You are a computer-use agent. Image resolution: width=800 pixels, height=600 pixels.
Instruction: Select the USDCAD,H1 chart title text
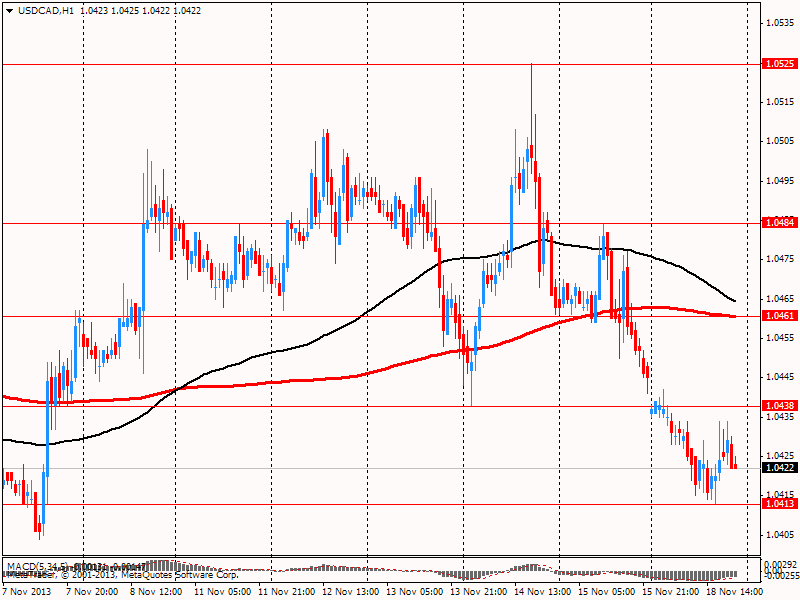[46, 11]
